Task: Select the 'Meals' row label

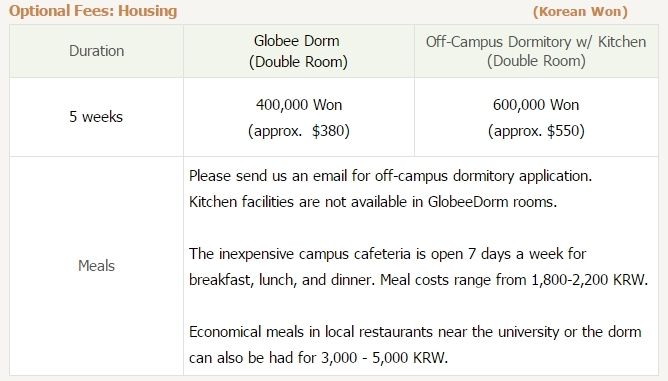Action: [96, 266]
